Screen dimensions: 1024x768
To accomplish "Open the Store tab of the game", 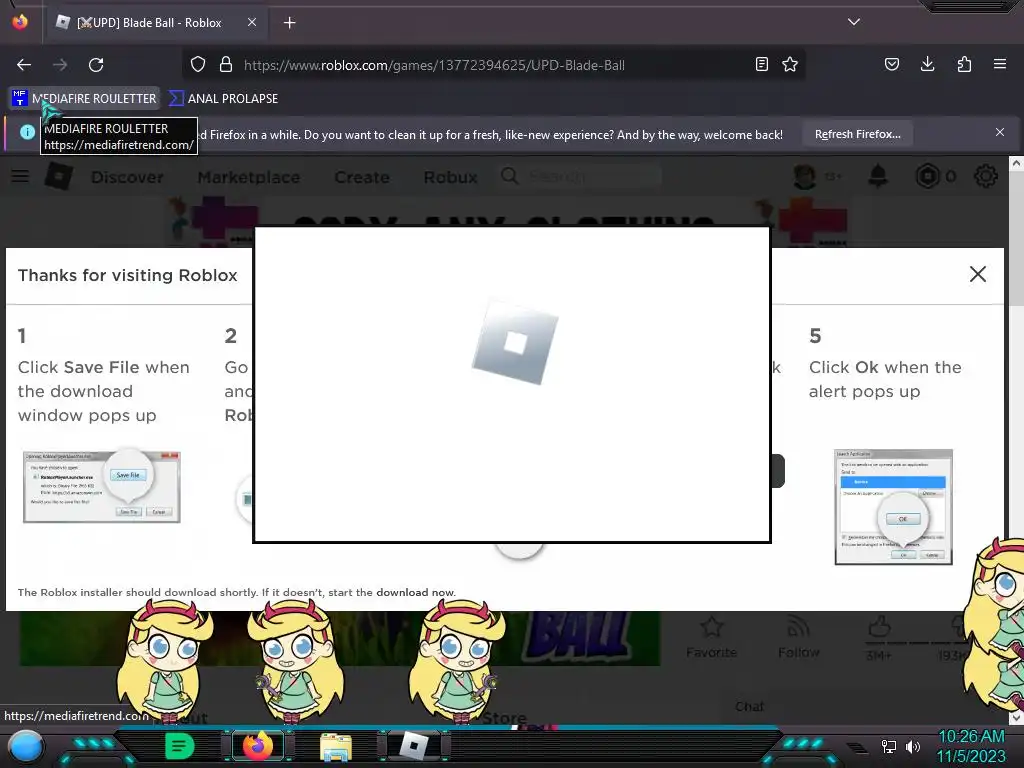I will (505, 718).
